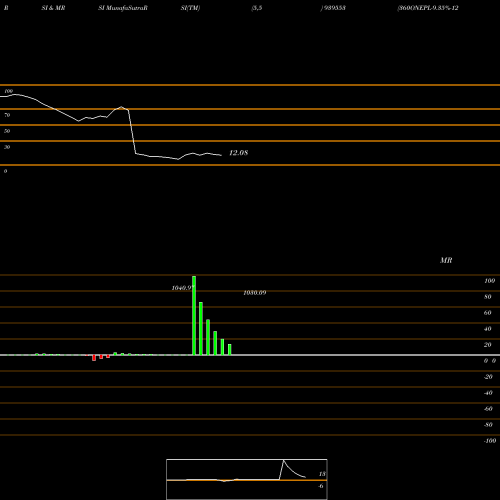Click the MR axis label -100
Screen dimensions: 500x500
pos(490,441)
